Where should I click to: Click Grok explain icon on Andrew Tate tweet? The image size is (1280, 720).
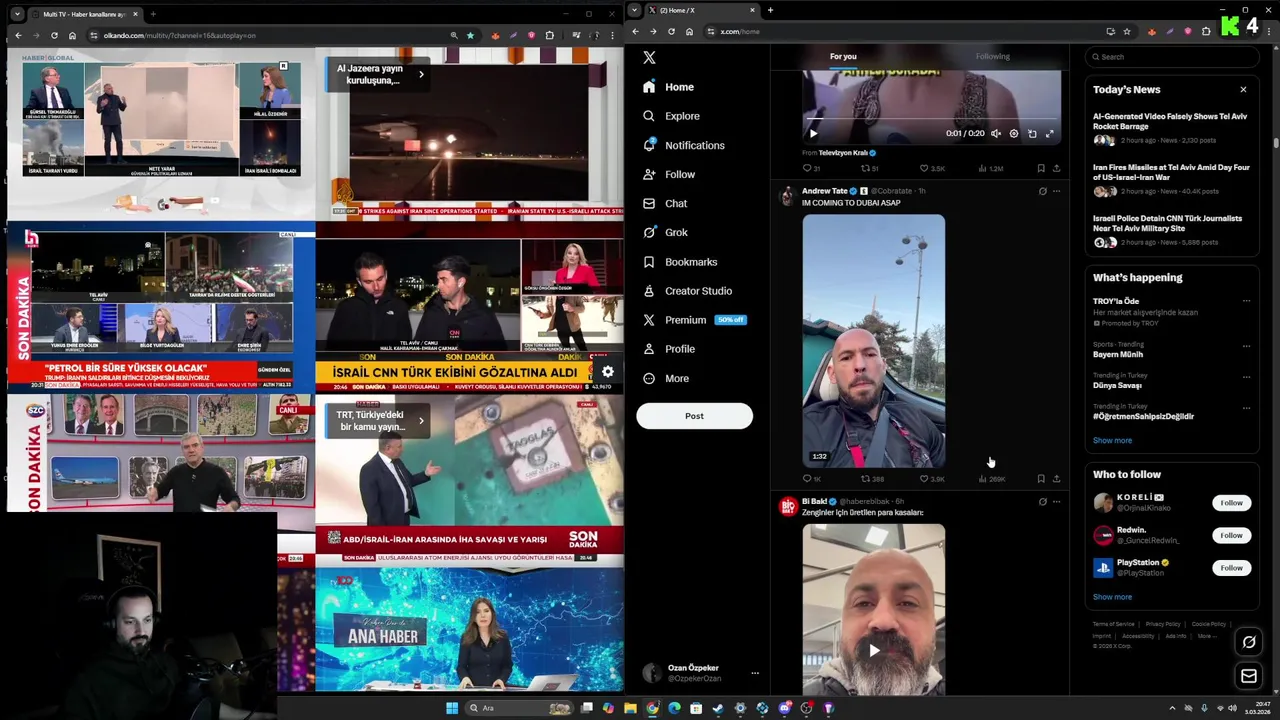click(x=1042, y=191)
